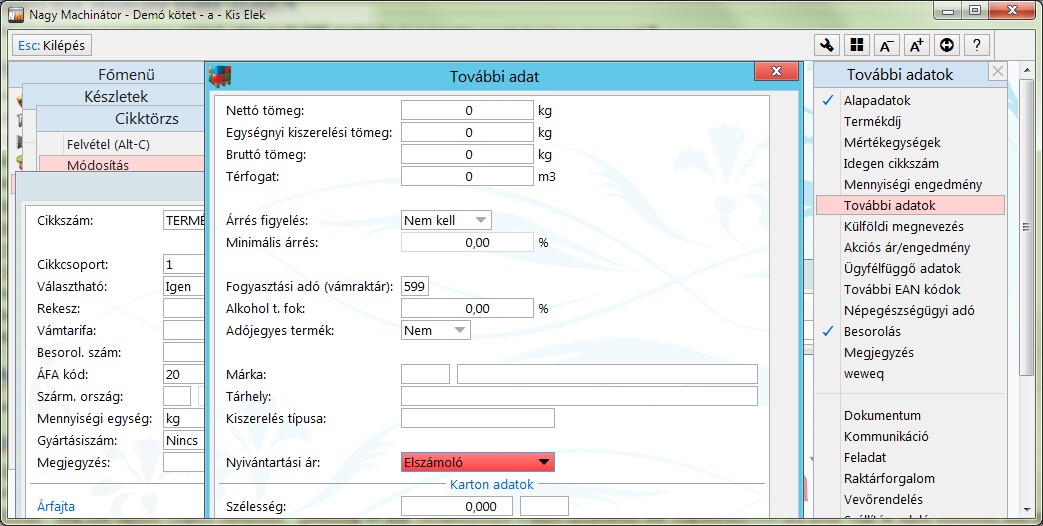Image resolution: width=1043 pixels, height=526 pixels.
Task: Select Termékdíj in side panel
Action: coord(872,122)
